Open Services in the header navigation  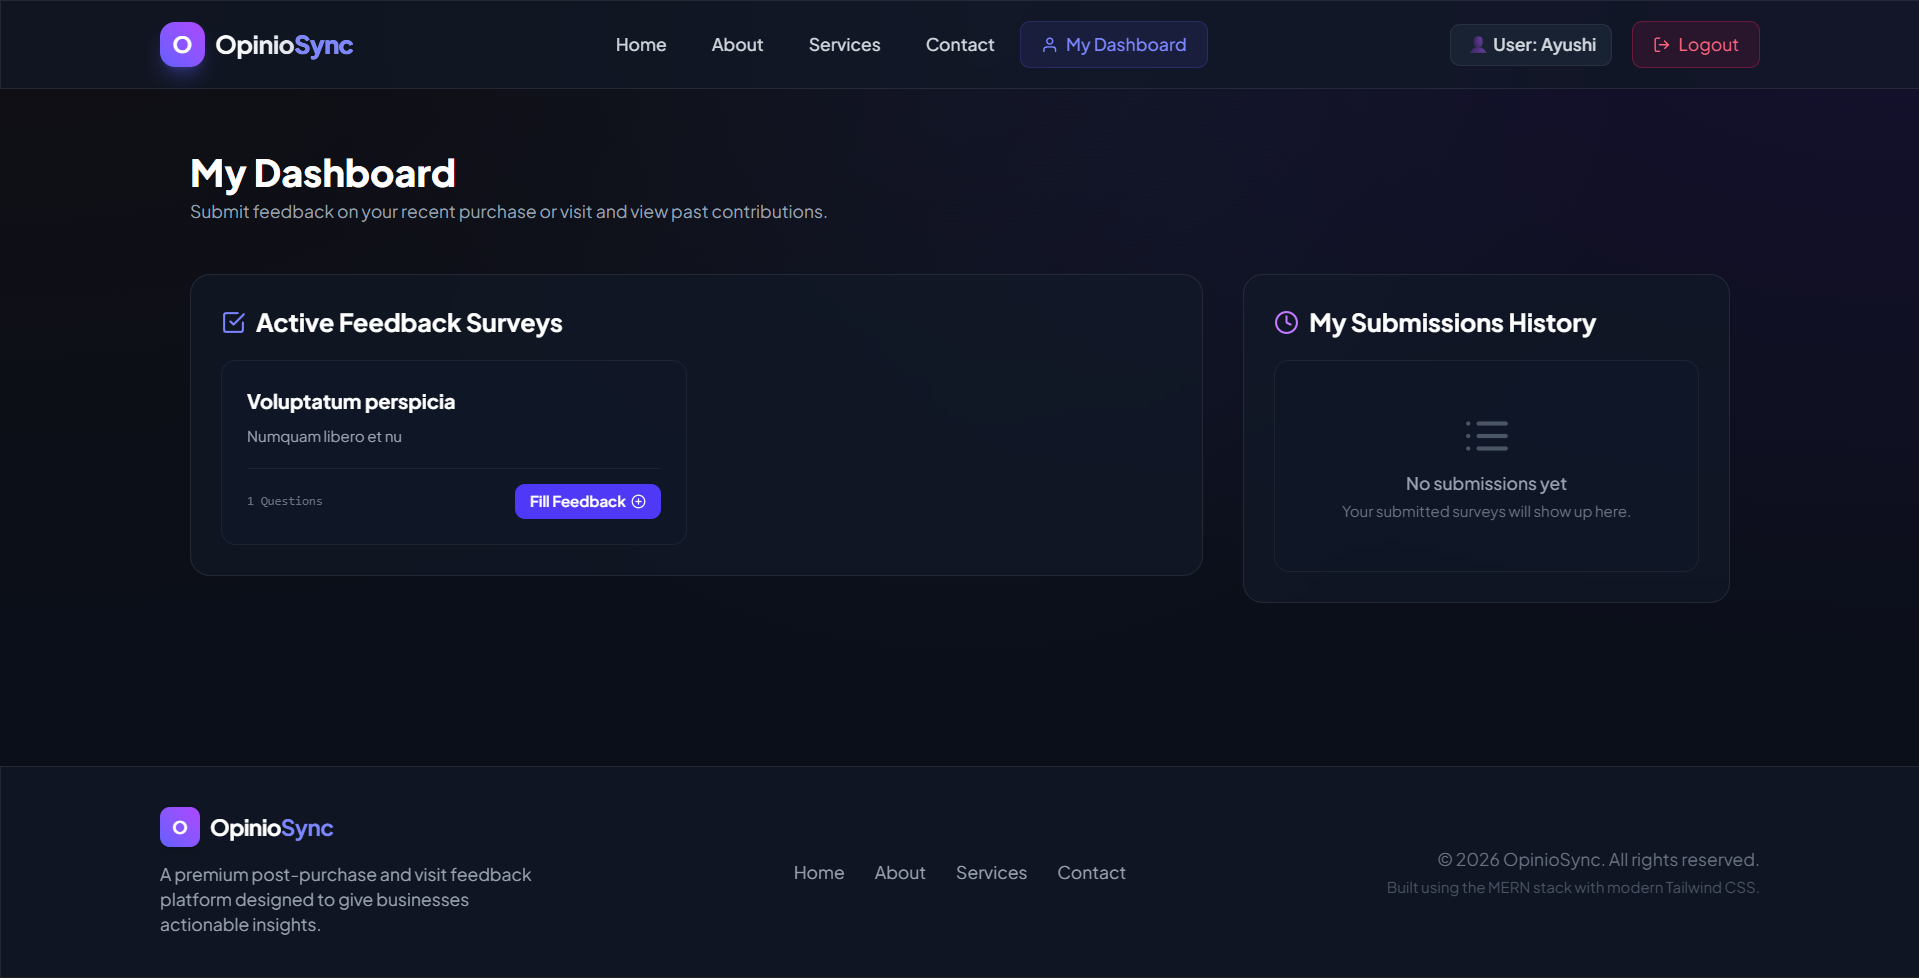point(844,45)
